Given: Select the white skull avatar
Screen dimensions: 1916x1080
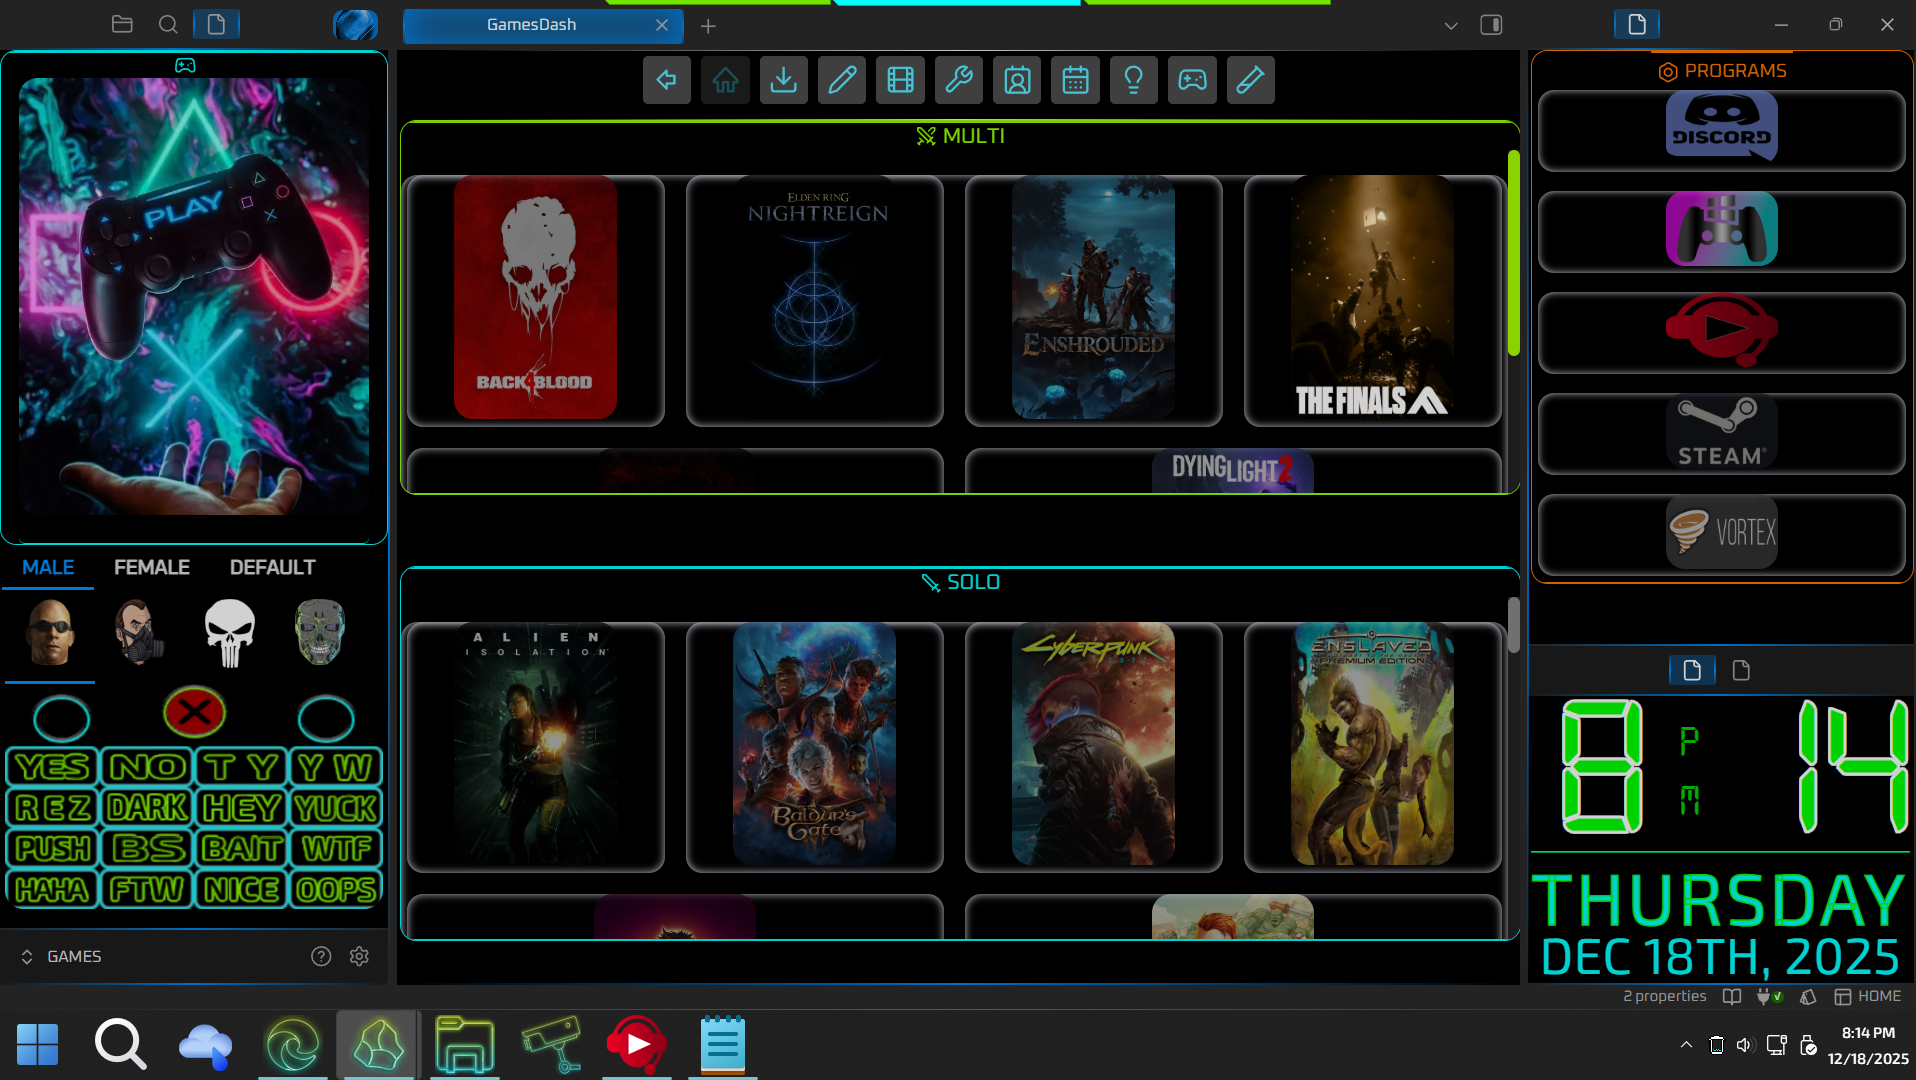Looking at the screenshot, I should [230, 633].
